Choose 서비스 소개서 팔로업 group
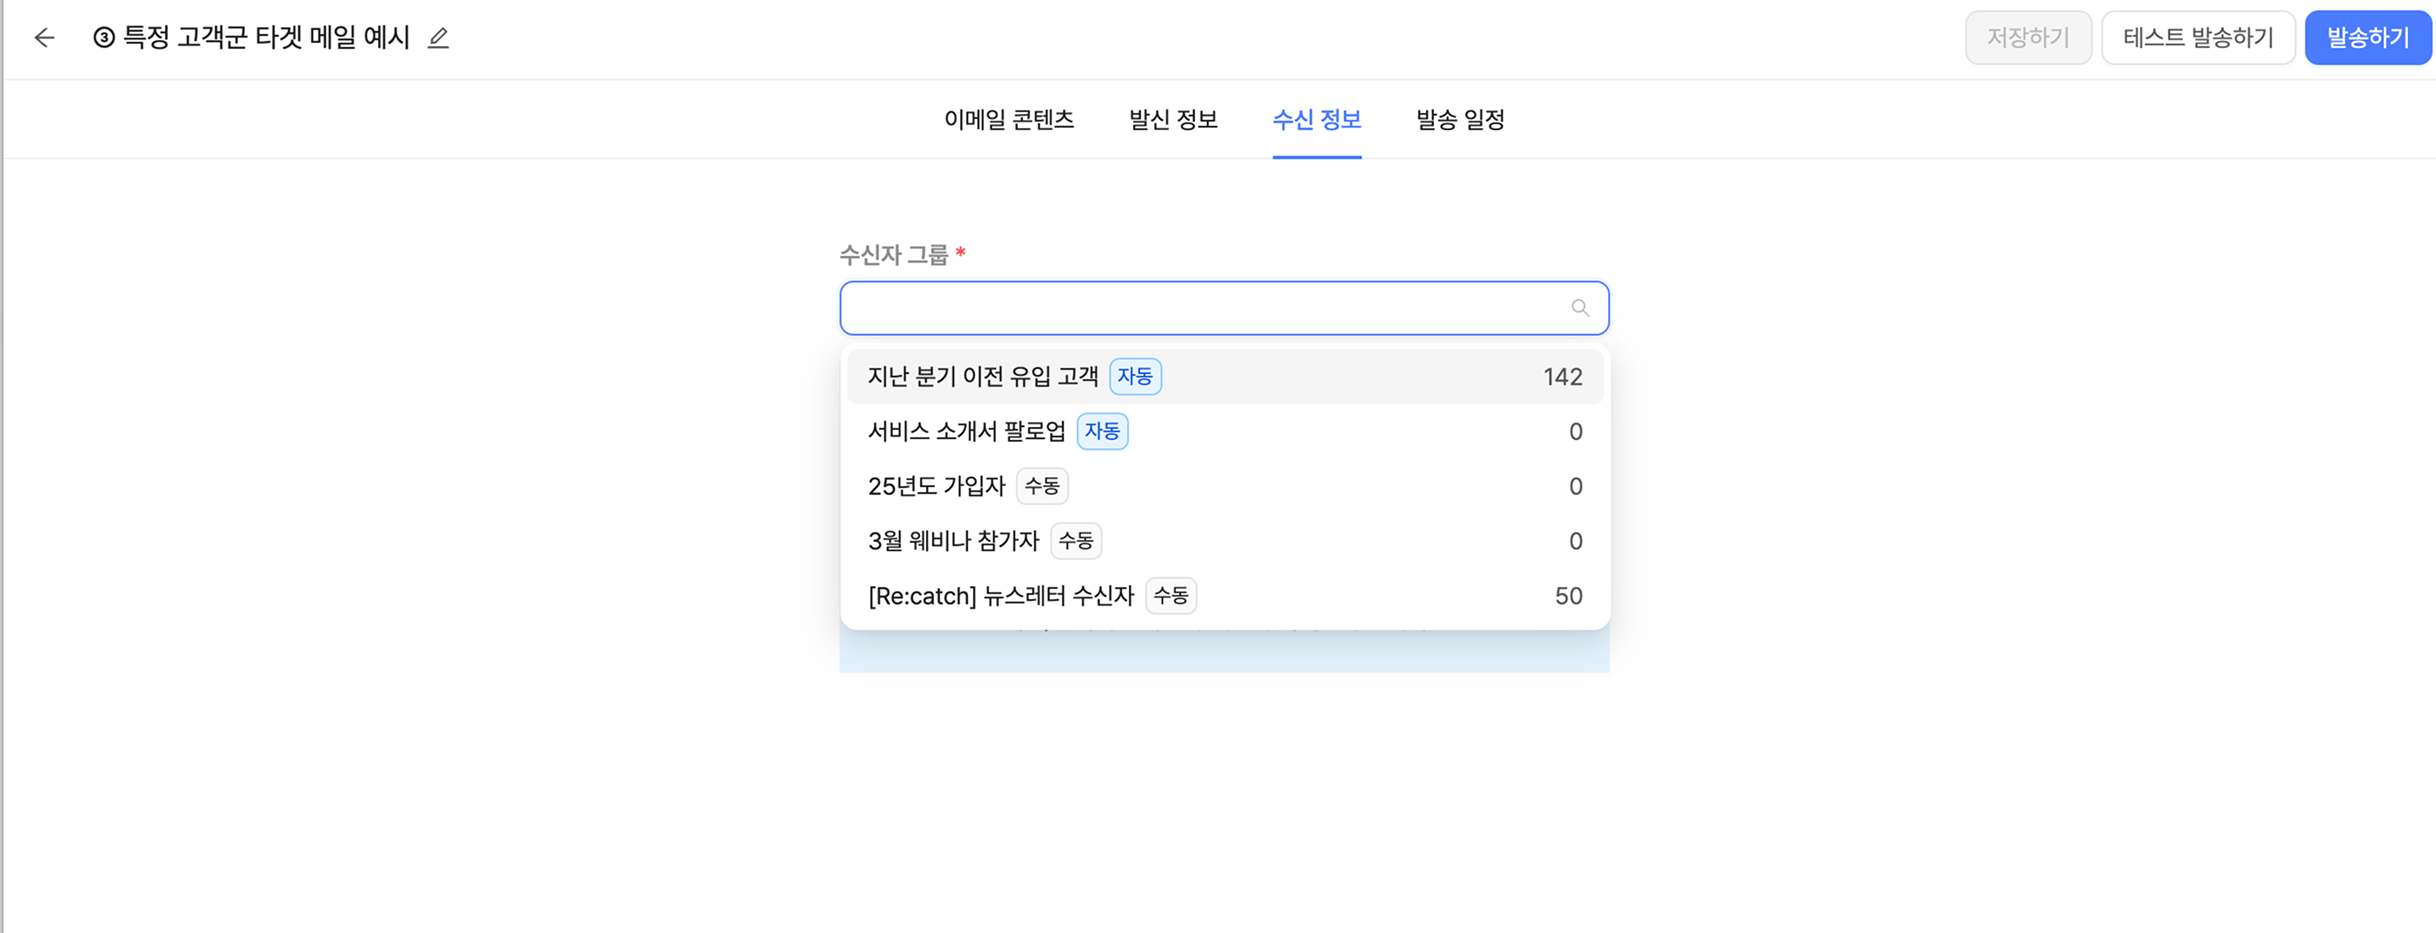The width and height of the screenshot is (2436, 933). [x=966, y=432]
